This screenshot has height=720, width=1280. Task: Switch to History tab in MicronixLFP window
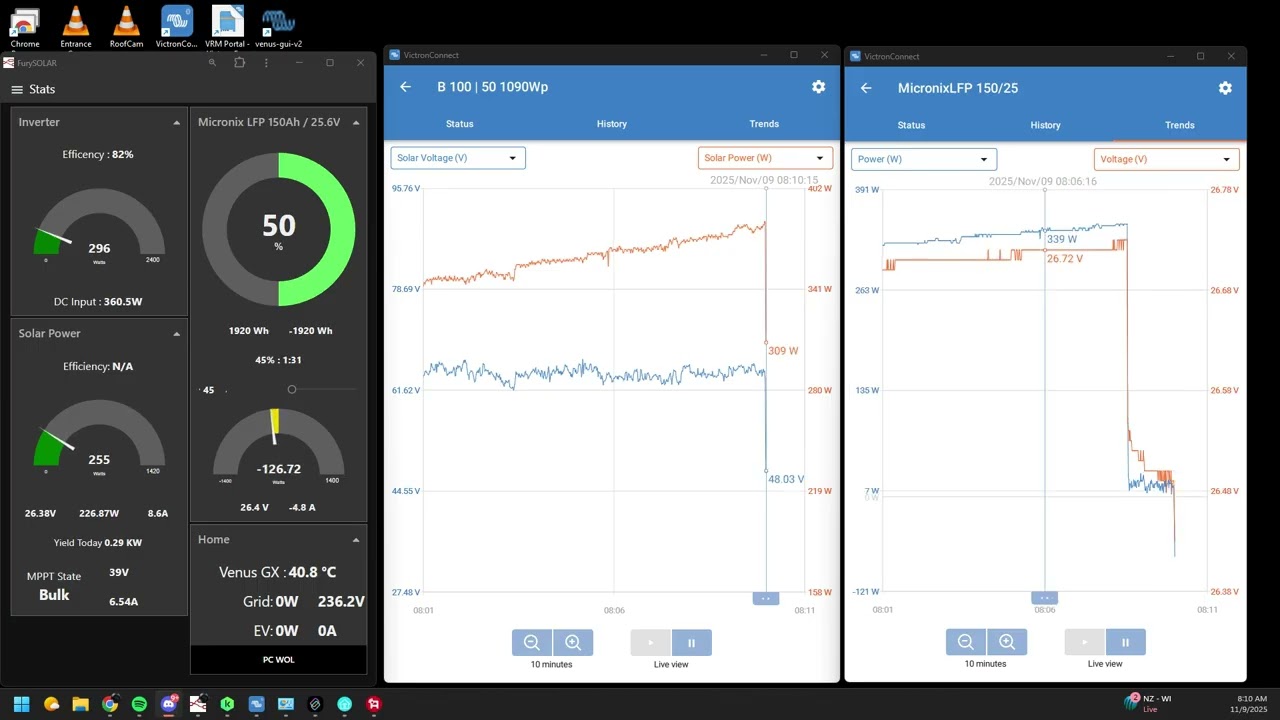pyautogui.click(x=1045, y=125)
